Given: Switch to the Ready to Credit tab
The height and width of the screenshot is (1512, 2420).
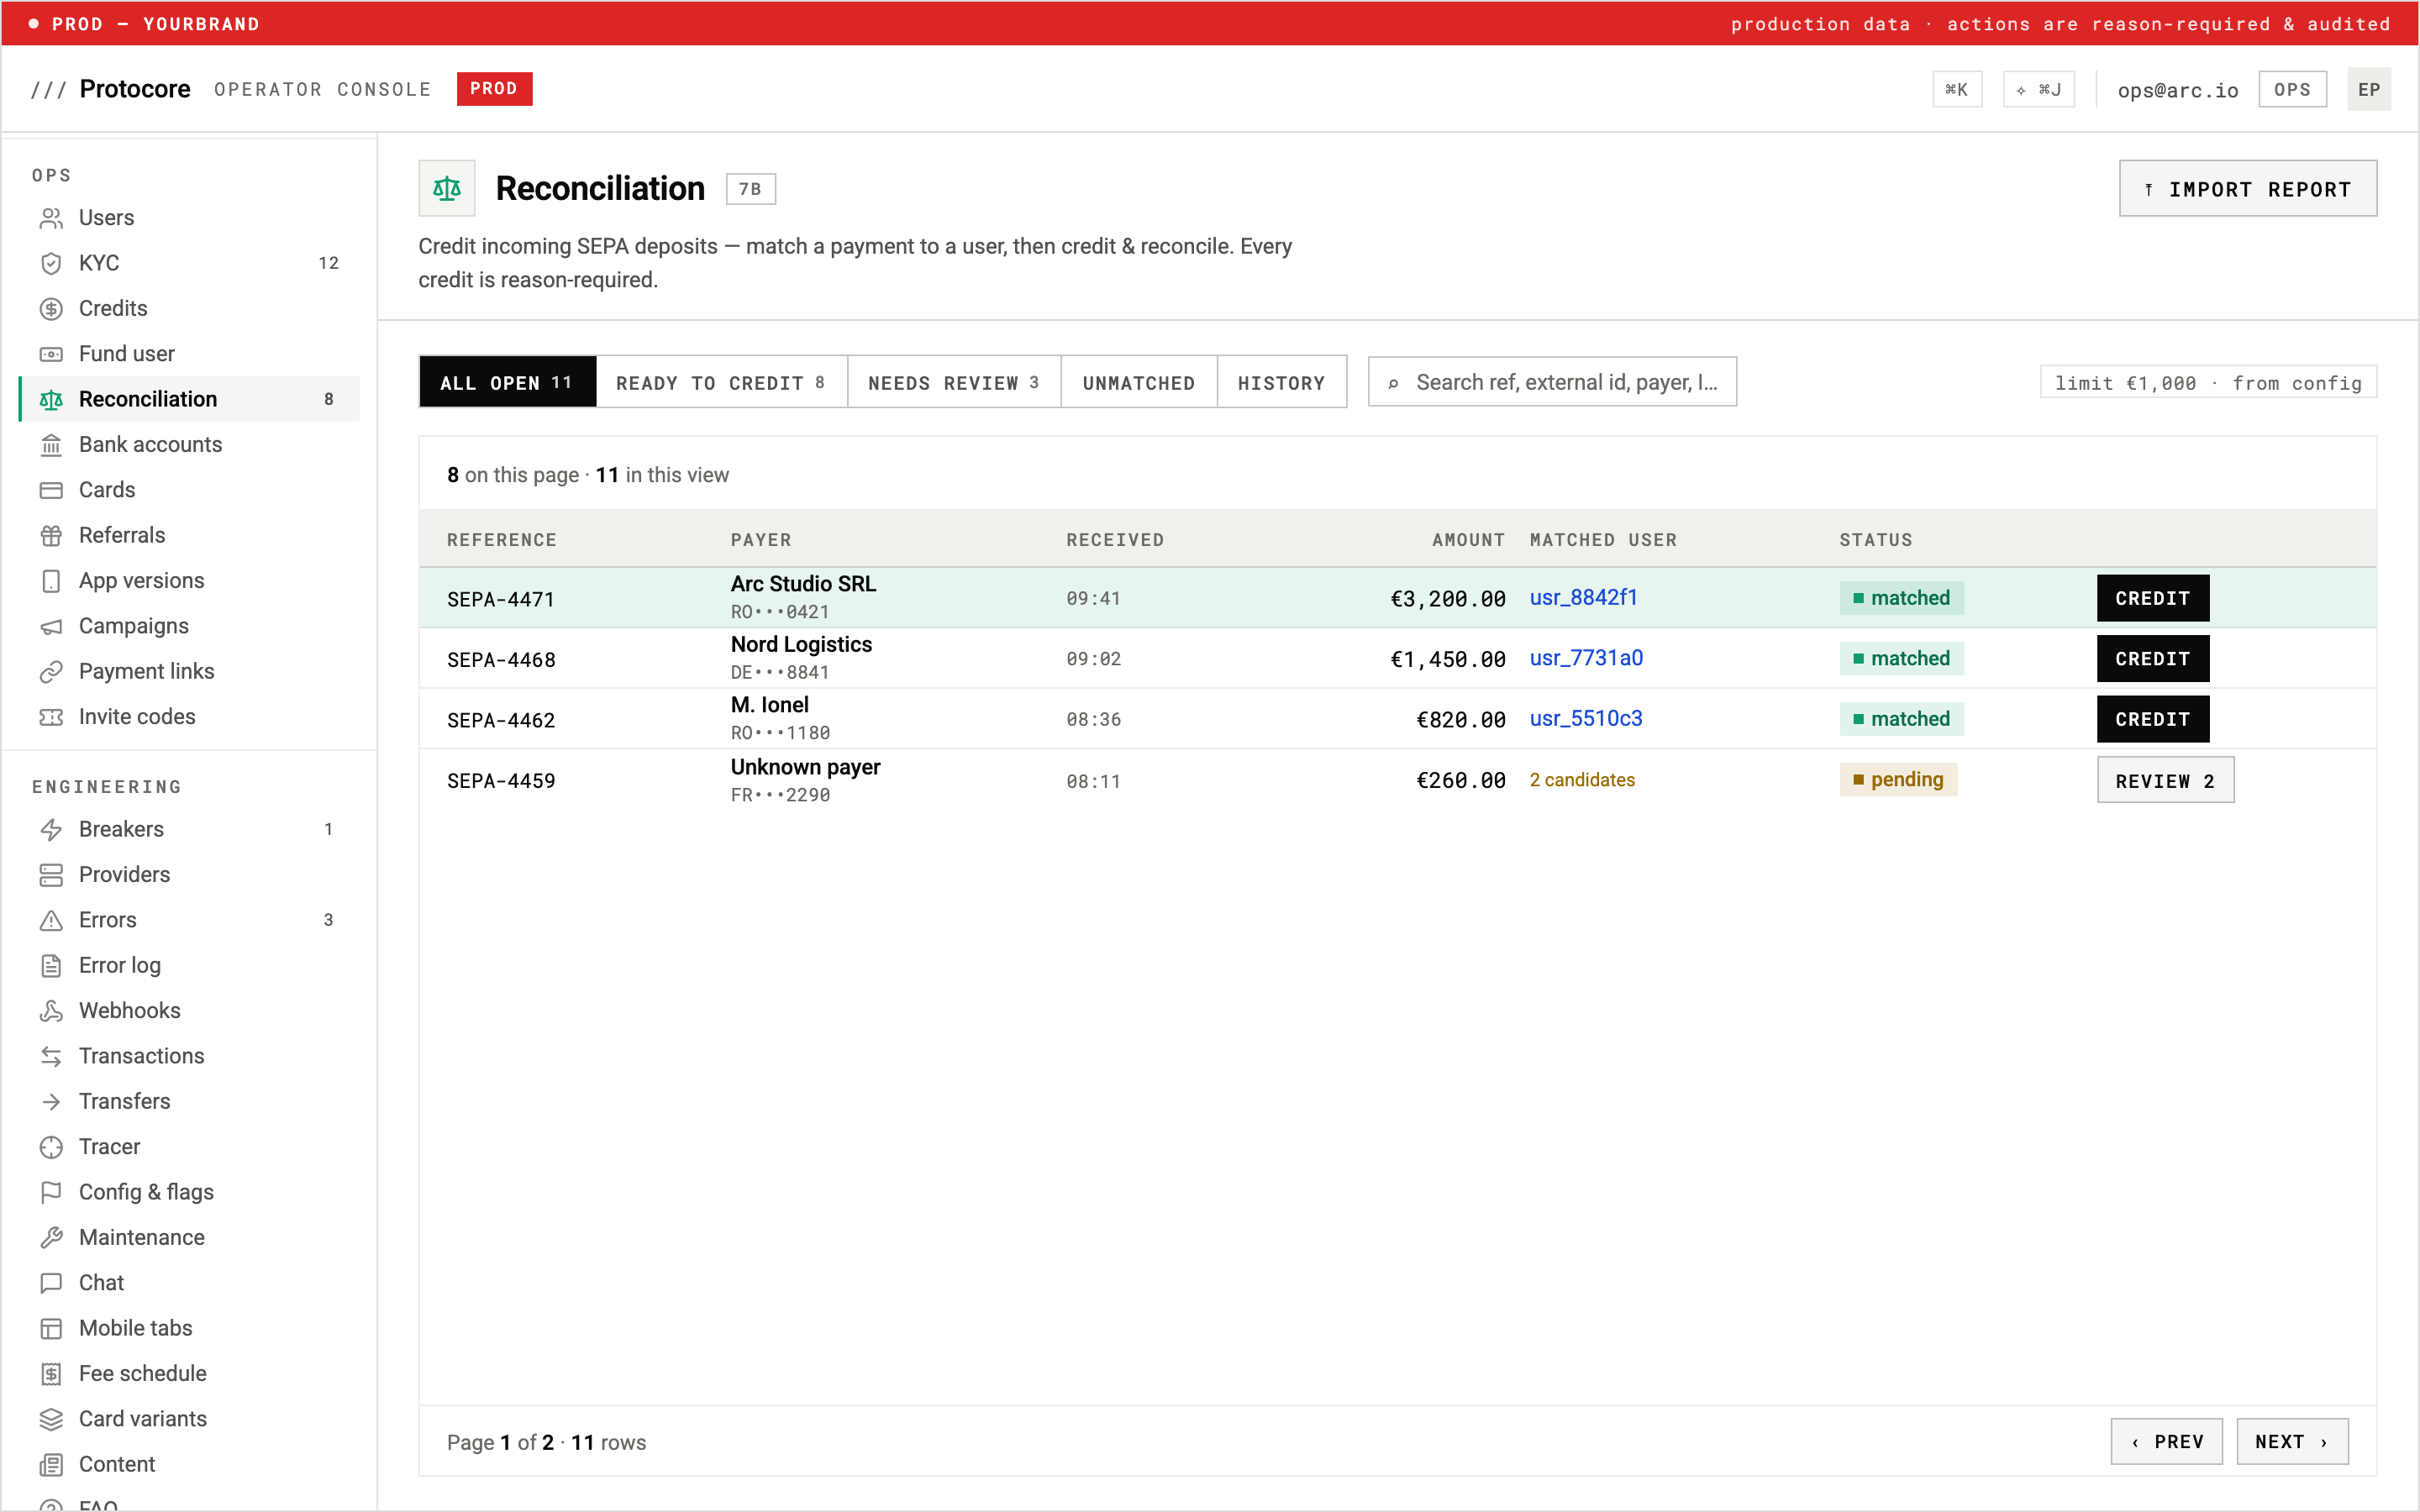Looking at the screenshot, I should [x=721, y=382].
